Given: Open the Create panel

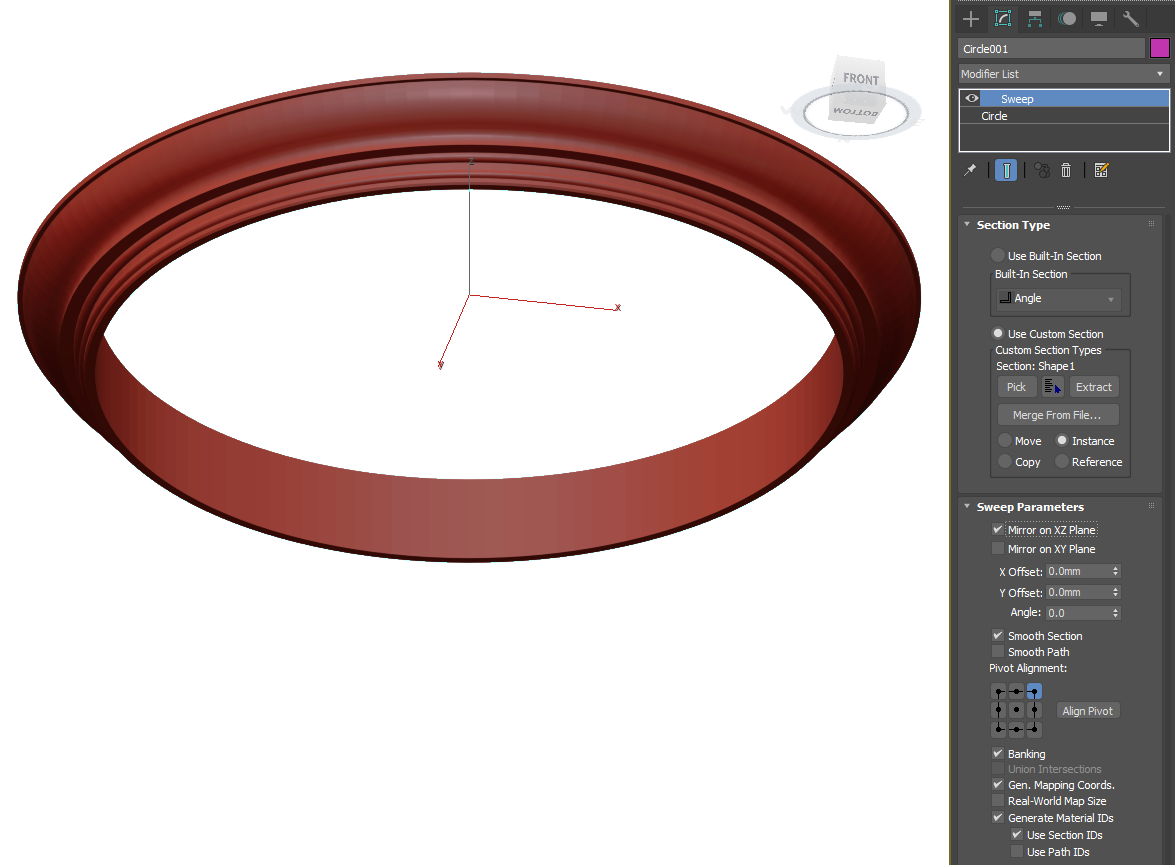Looking at the screenshot, I should (970, 18).
